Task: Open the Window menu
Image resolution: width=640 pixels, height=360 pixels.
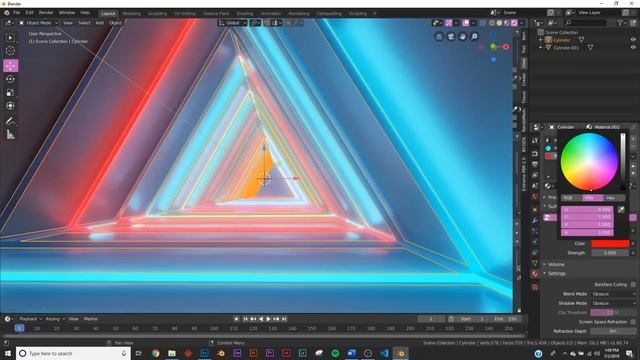Action: pos(67,13)
